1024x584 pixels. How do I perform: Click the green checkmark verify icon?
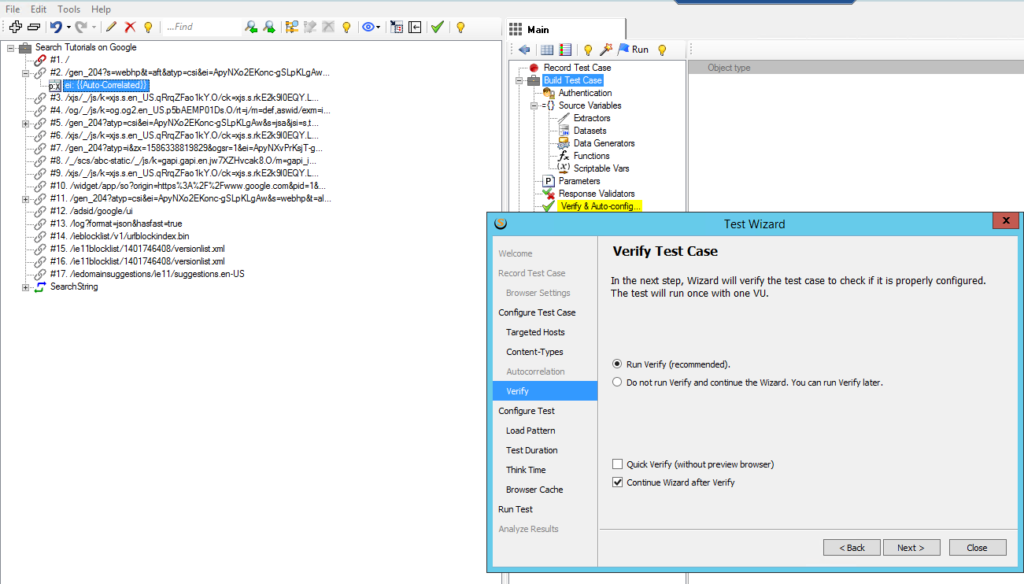[437, 27]
